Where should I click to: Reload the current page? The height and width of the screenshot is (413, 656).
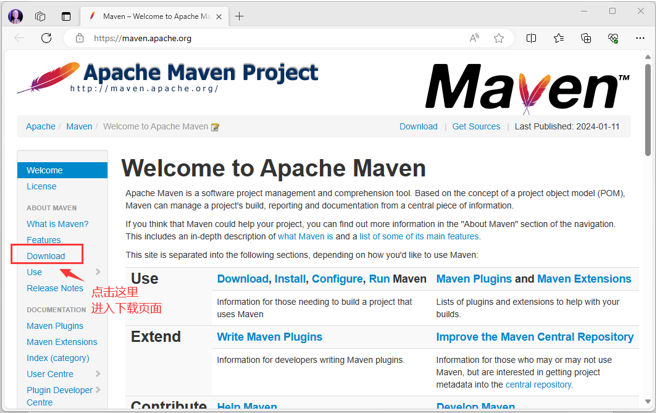point(46,38)
